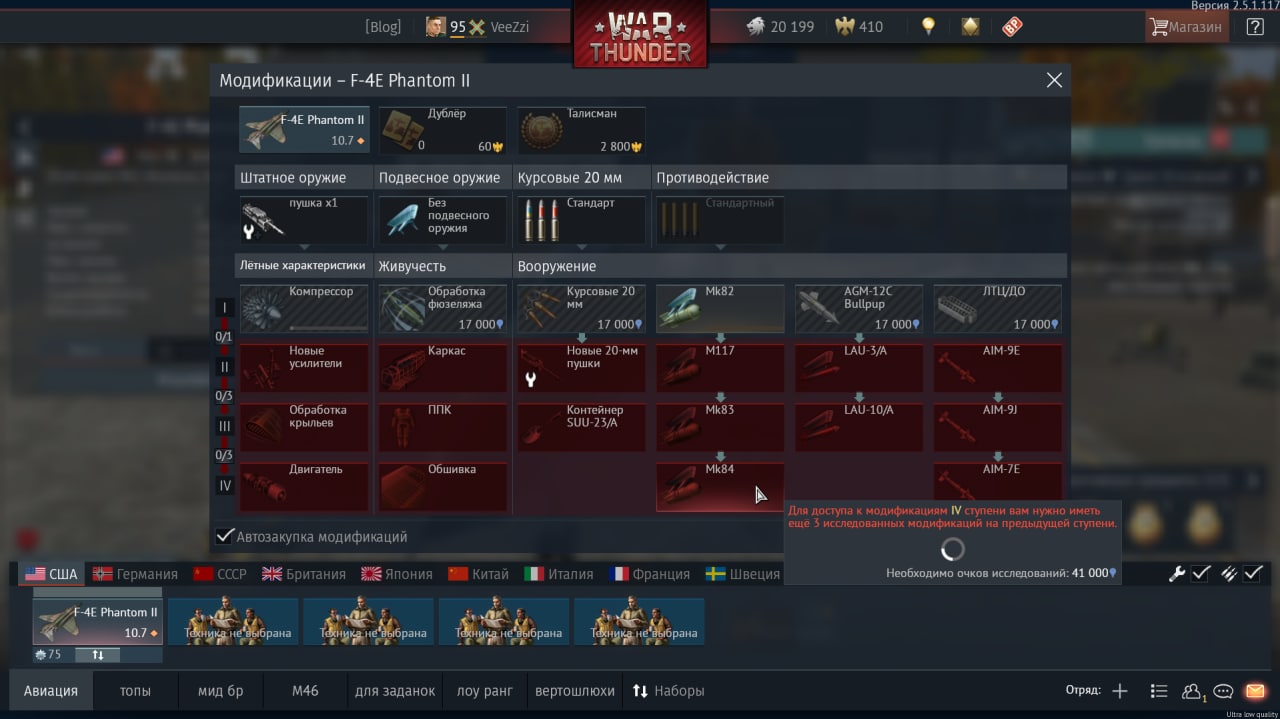The height and width of the screenshot is (719, 1280).
Task: Click the battle pass BP icon
Action: (1012, 27)
